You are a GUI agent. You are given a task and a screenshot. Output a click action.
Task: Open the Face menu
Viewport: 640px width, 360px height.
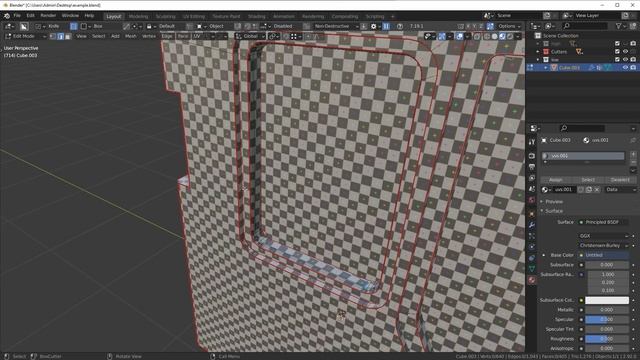(183, 36)
